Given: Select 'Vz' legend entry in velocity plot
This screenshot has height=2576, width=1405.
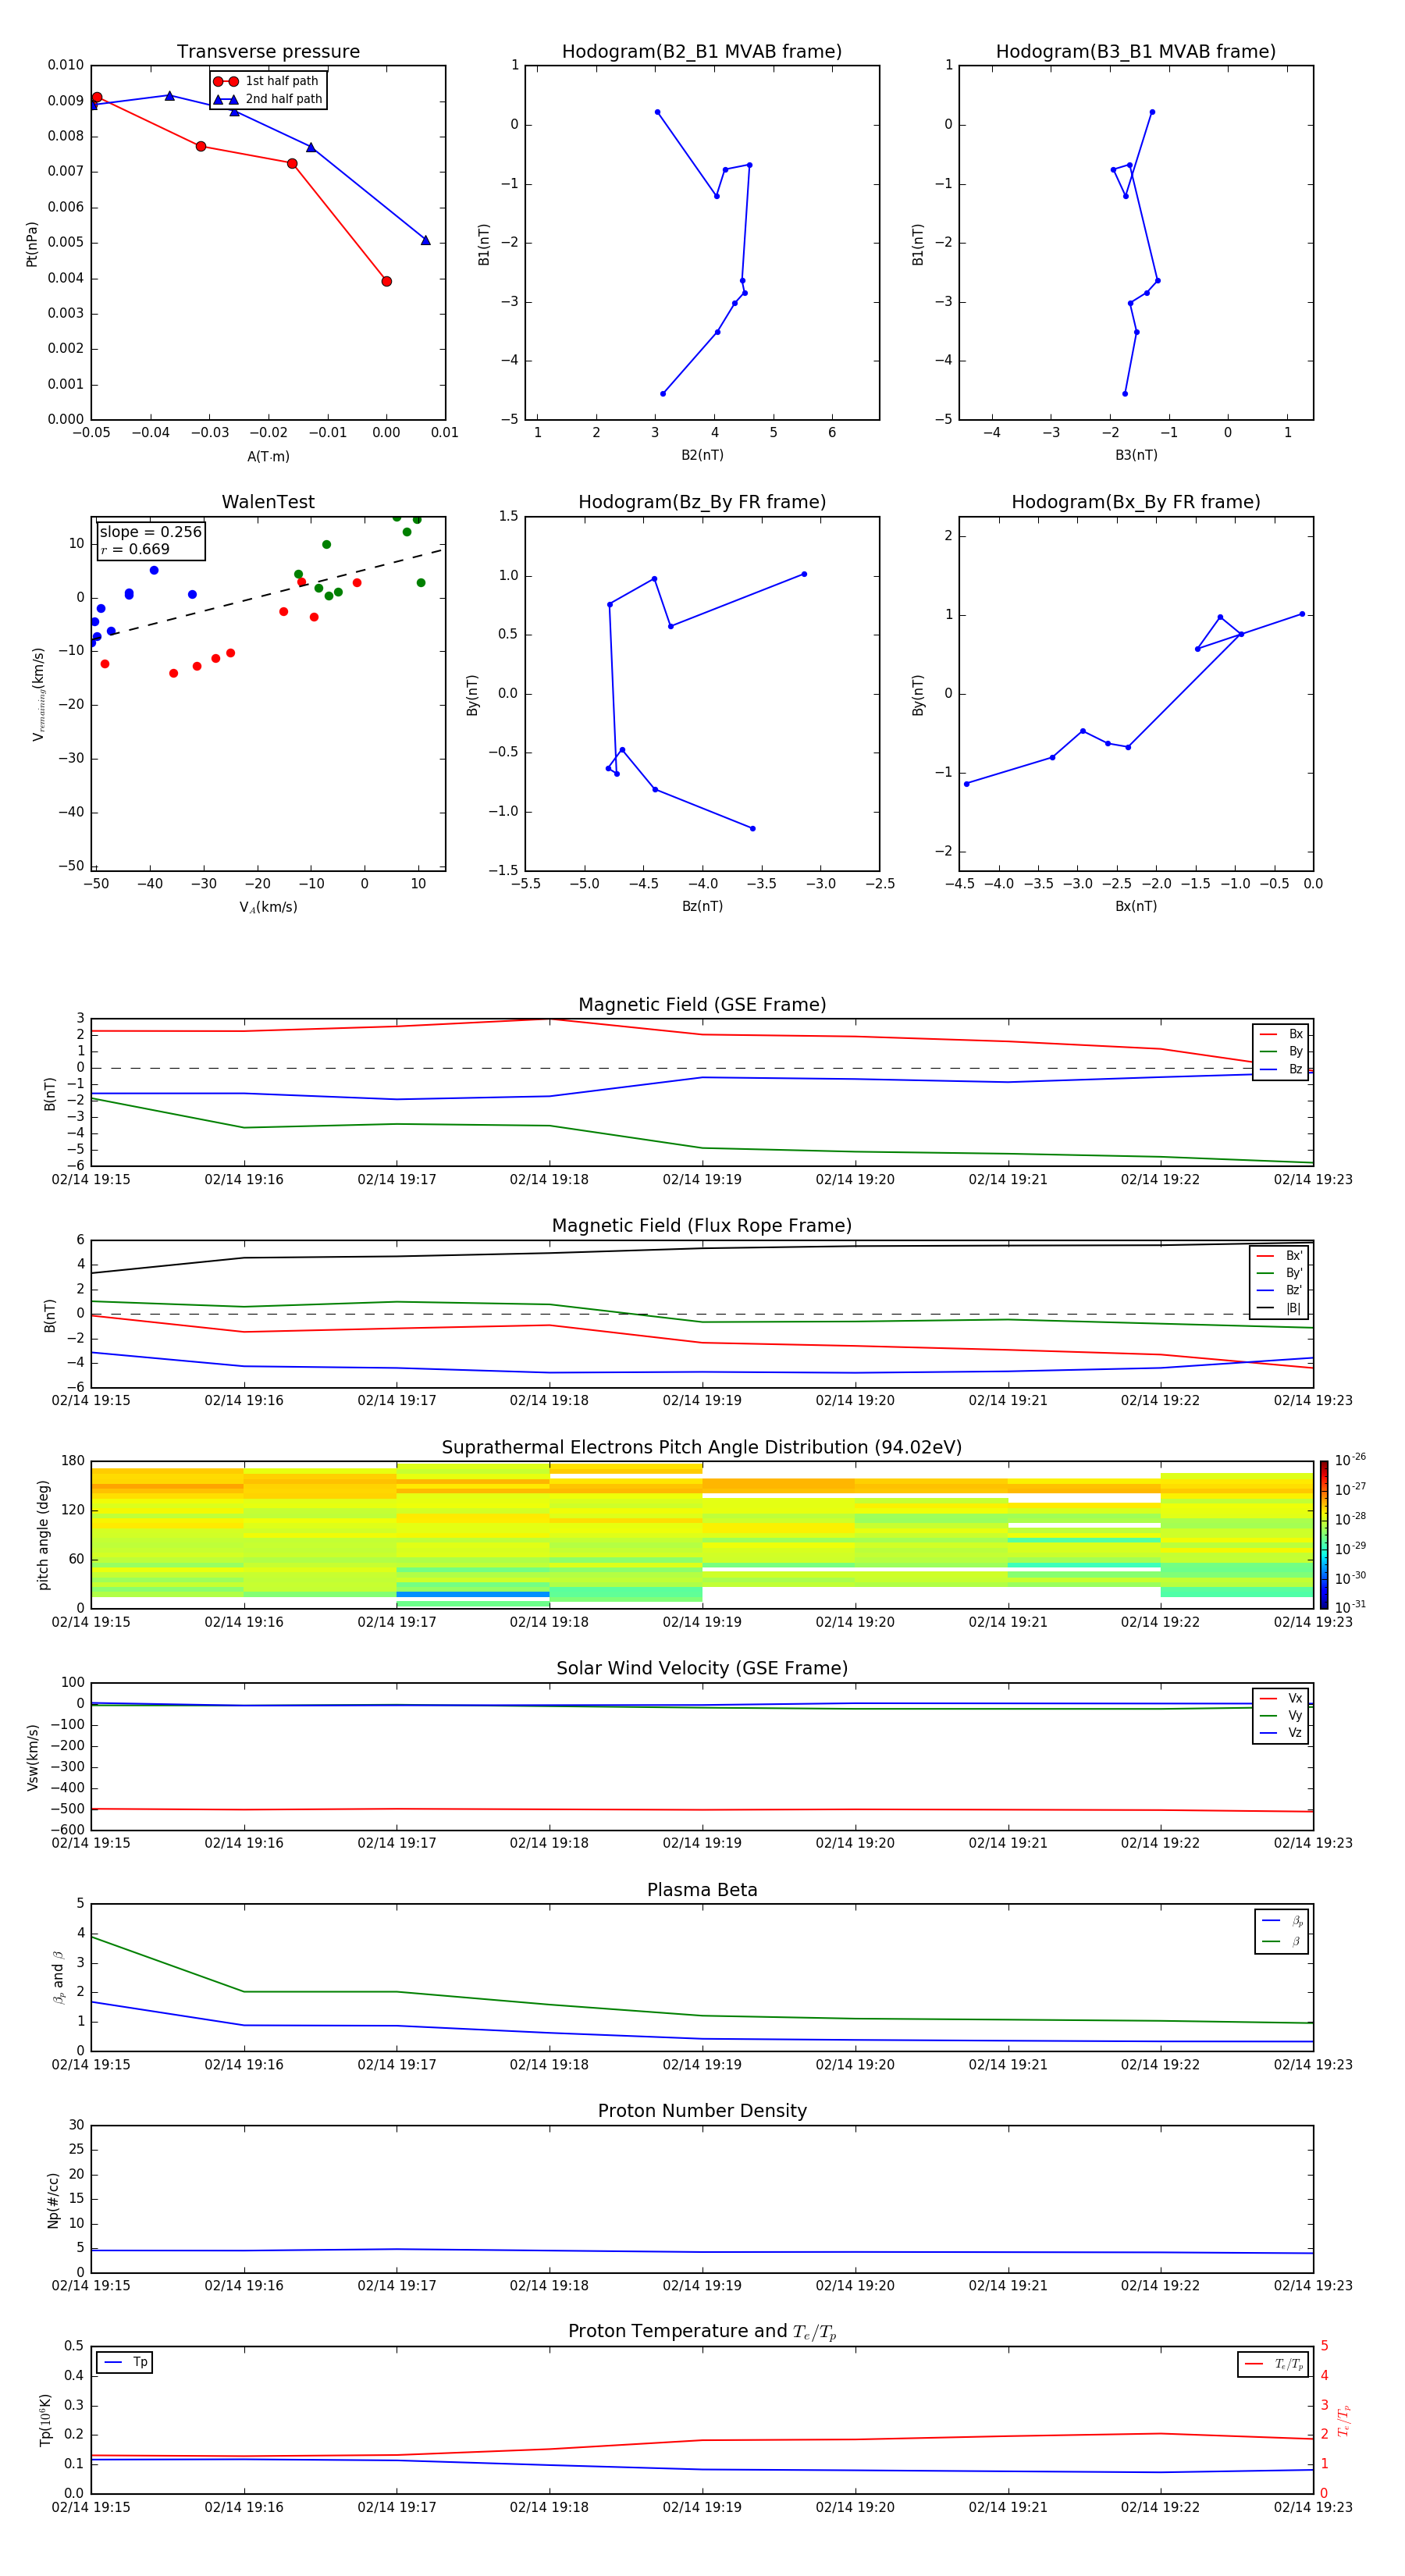Looking at the screenshot, I should (1281, 1733).
